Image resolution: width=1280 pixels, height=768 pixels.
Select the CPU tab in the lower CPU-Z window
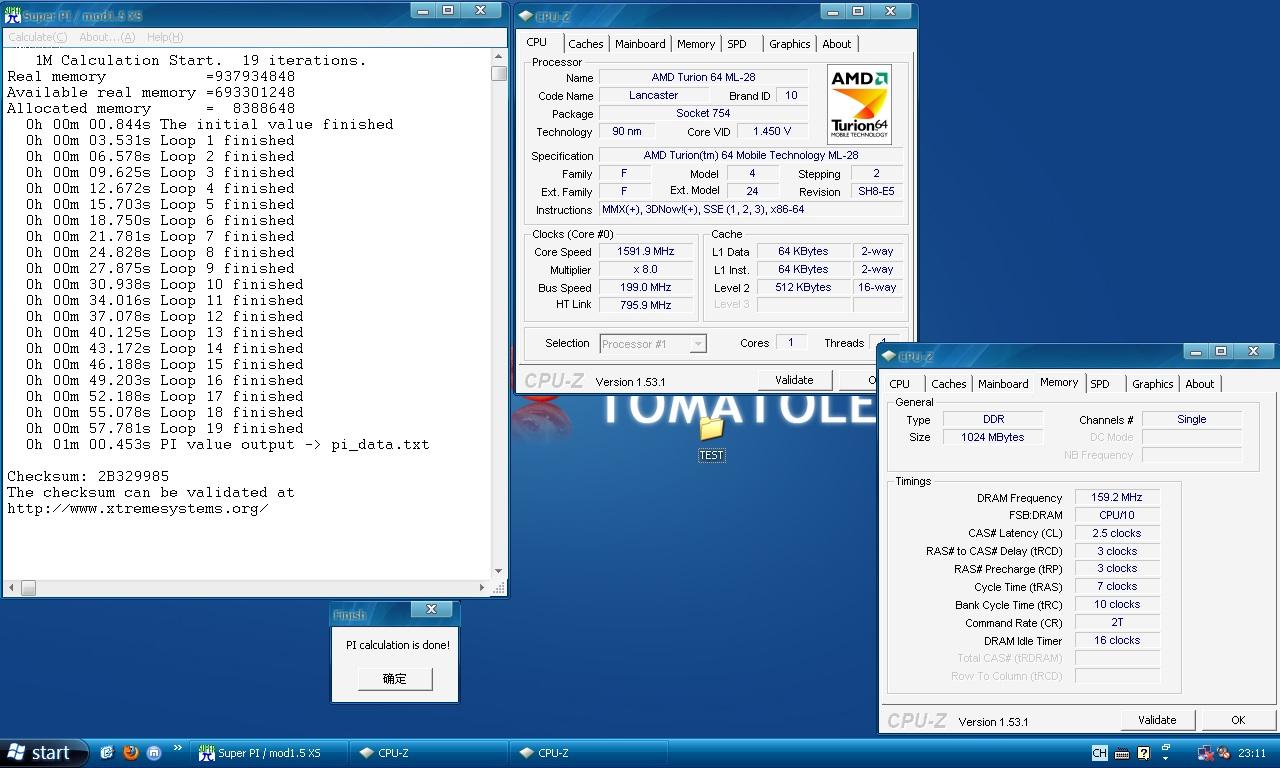point(900,384)
